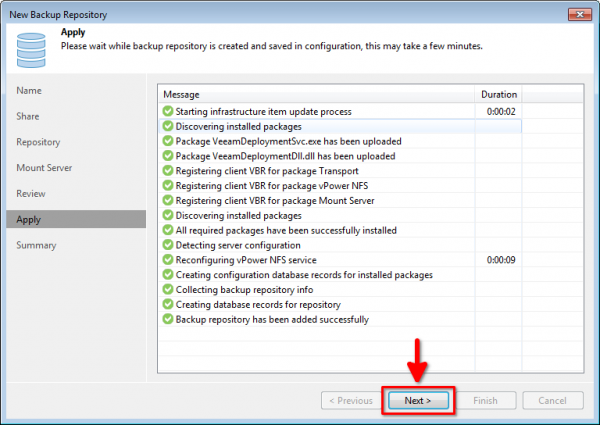Open the Share step in sidebar
Viewport: 600px width, 425px height.
(x=28, y=116)
